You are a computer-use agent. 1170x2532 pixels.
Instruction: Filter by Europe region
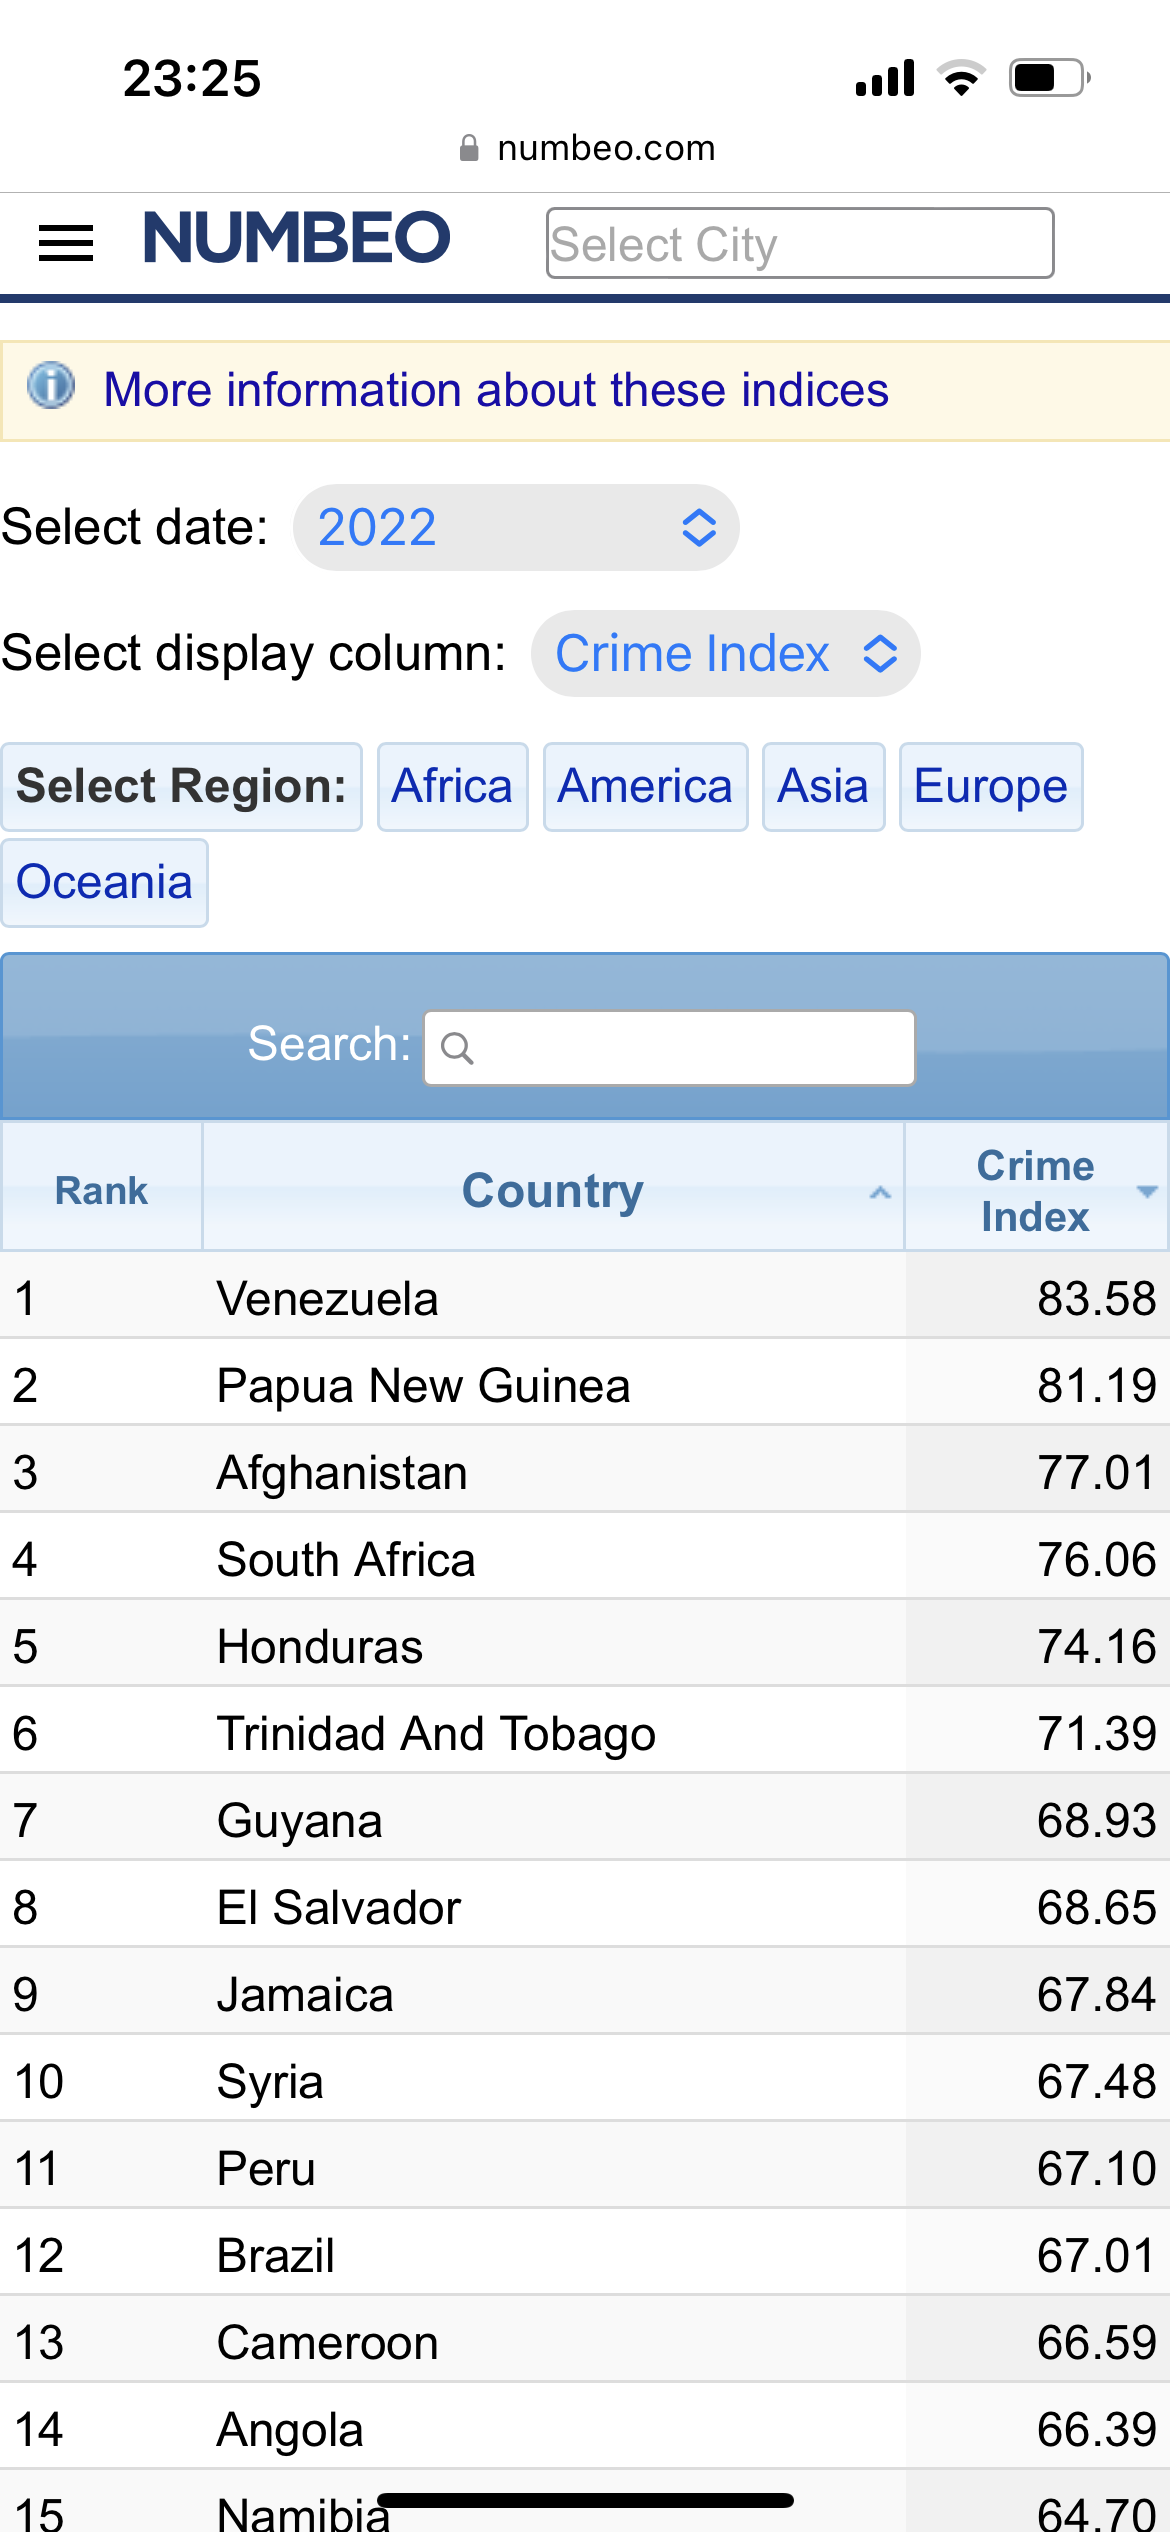(x=990, y=787)
